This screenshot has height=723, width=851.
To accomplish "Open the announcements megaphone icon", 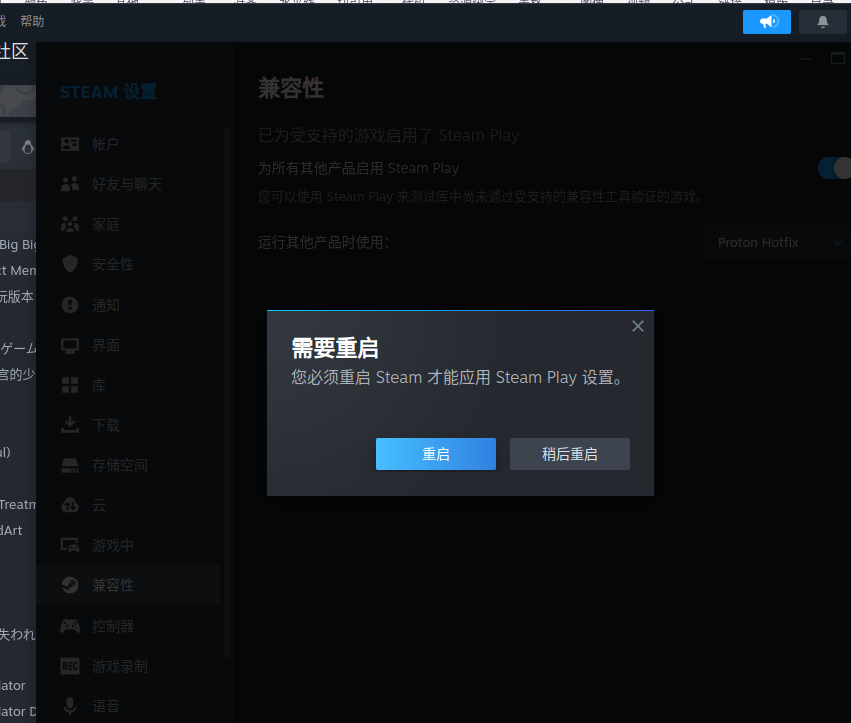I will pos(766,22).
